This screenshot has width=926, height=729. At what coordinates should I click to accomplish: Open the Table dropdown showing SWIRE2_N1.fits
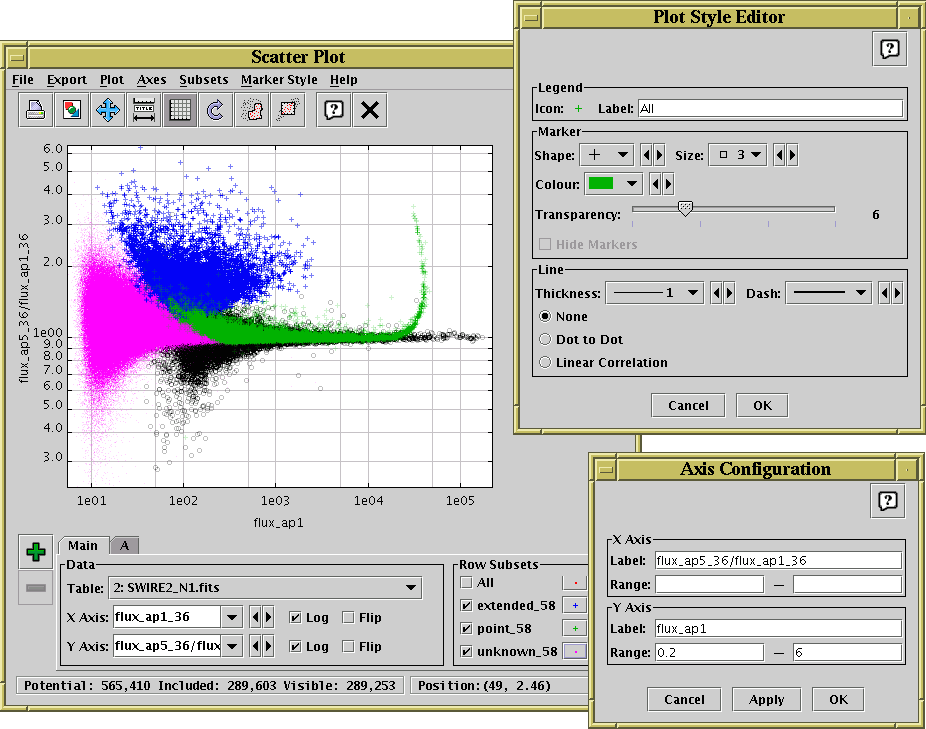pos(265,588)
